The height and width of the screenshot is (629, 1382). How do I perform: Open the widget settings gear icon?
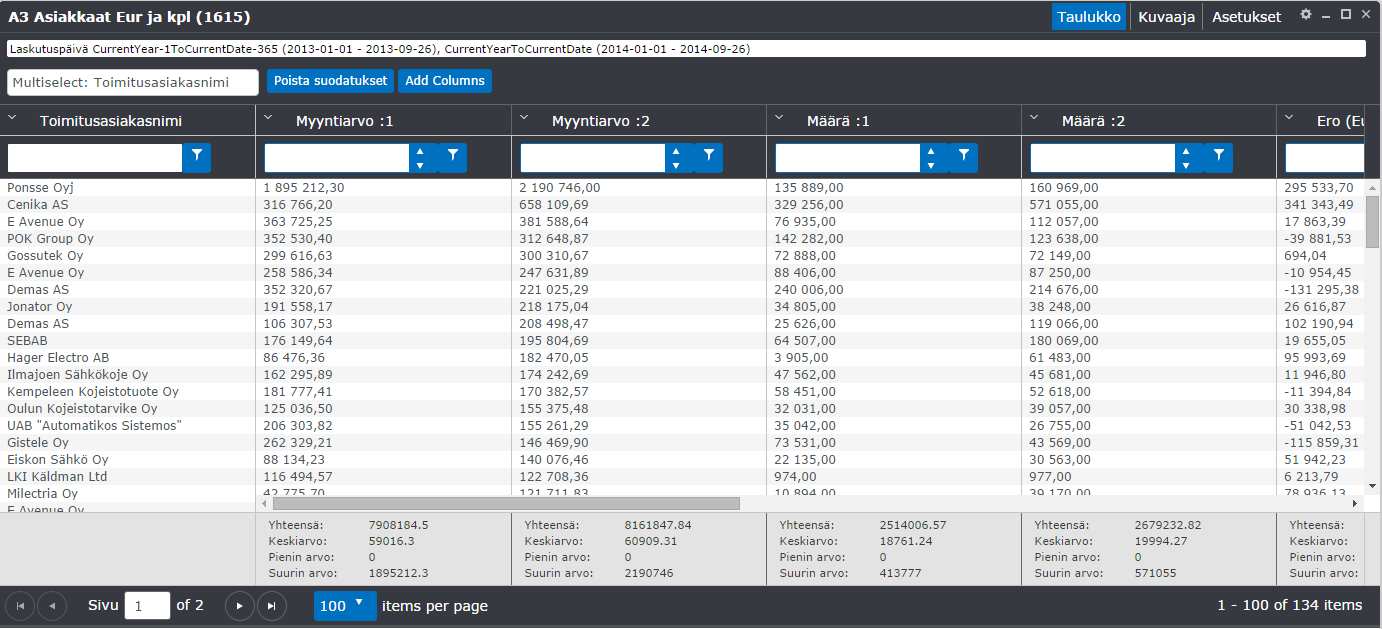click(x=1305, y=15)
